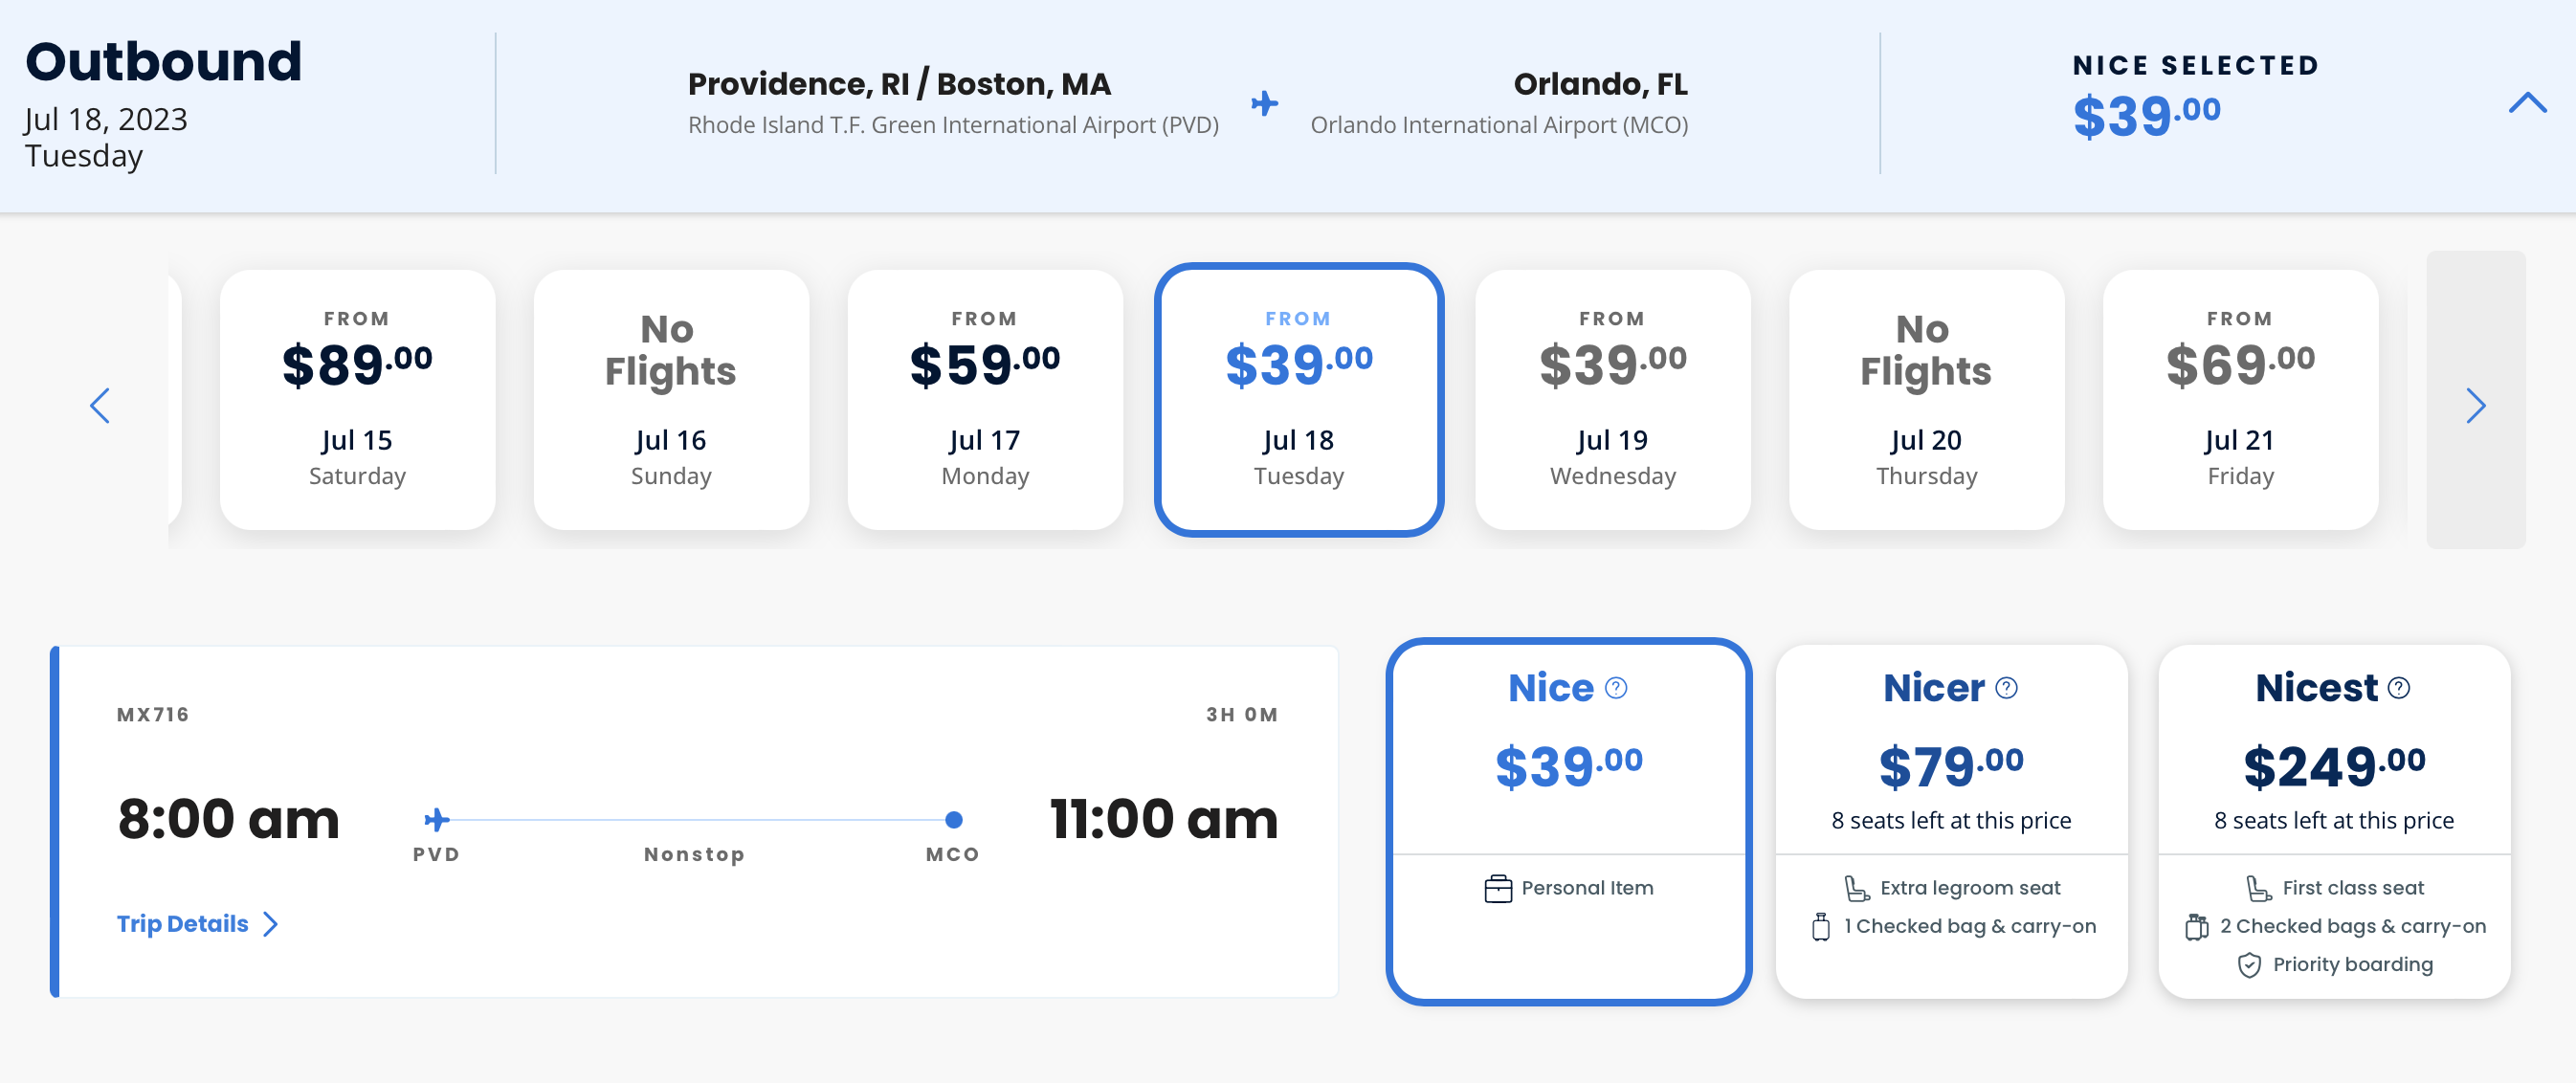Select the Nicer fare at $79

tap(1951, 767)
